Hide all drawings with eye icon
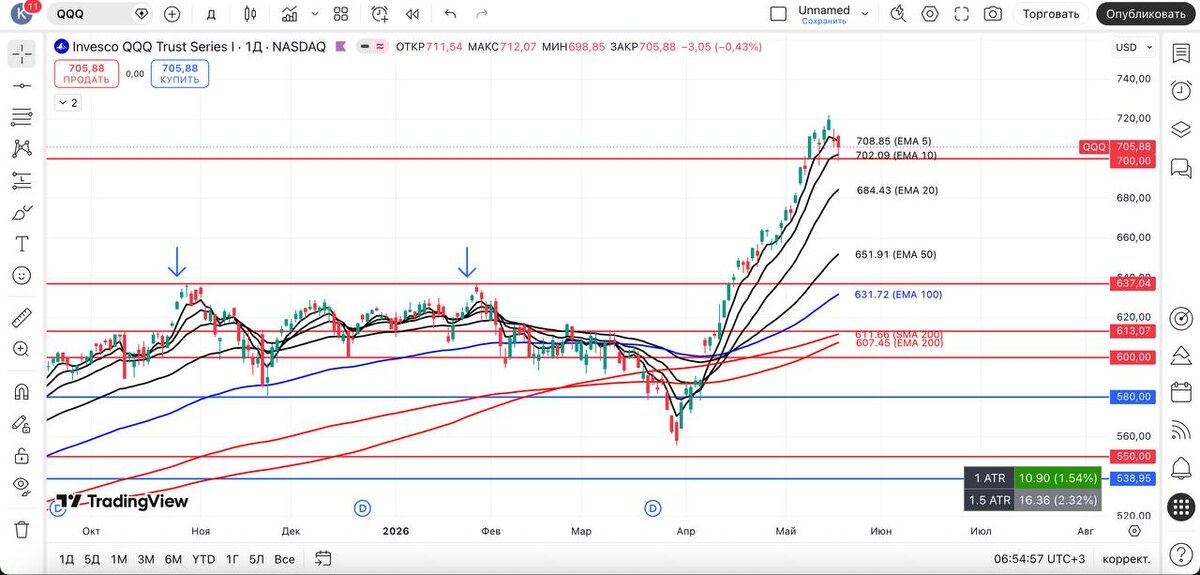 [x=22, y=486]
